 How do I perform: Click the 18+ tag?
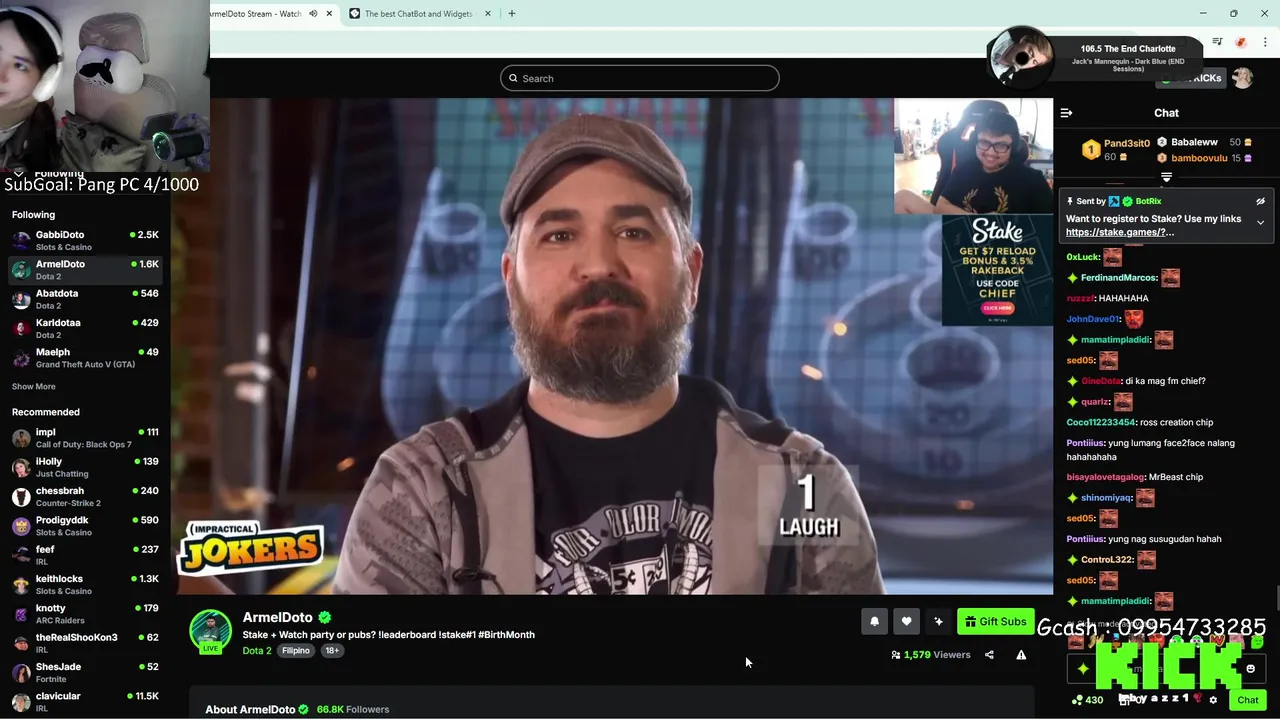332,651
